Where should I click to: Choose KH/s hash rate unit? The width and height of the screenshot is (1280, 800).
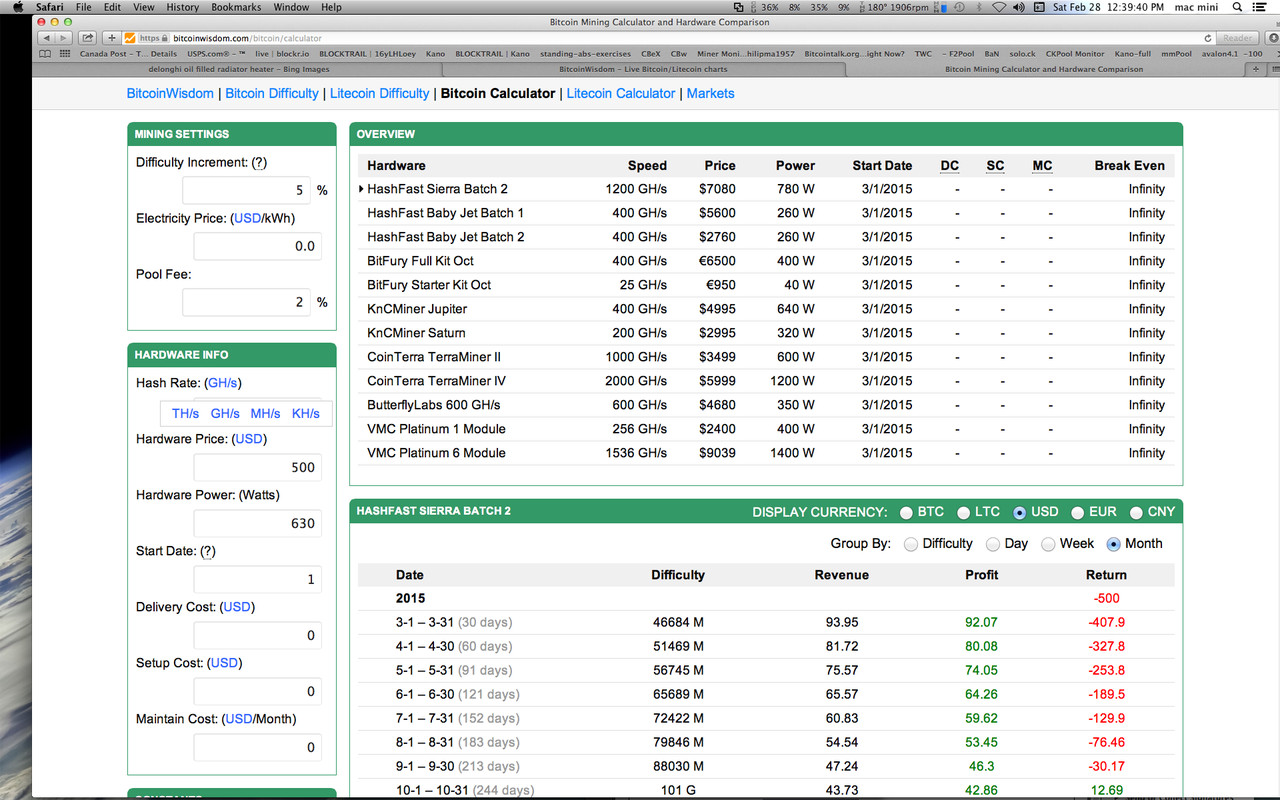point(306,413)
